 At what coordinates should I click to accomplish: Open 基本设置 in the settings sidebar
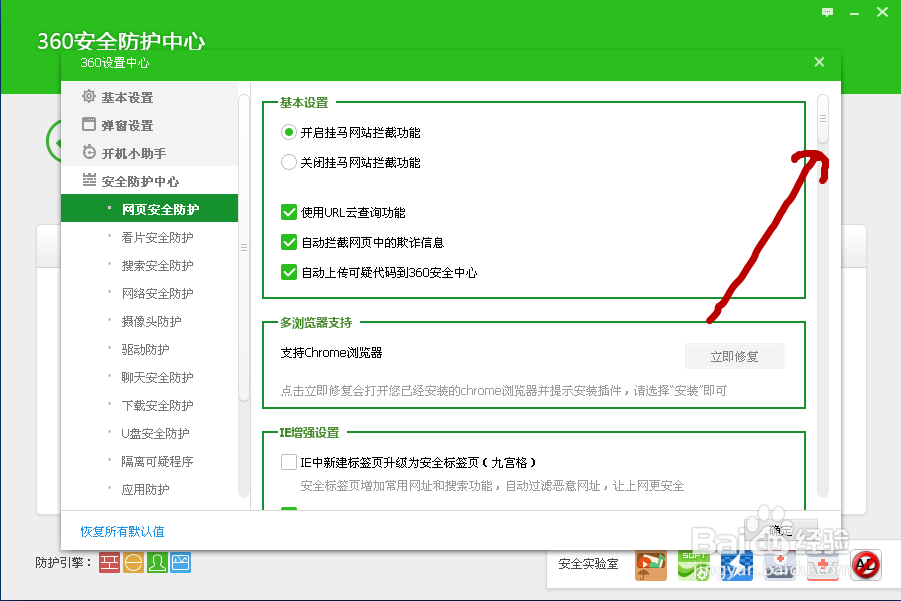click(127, 98)
